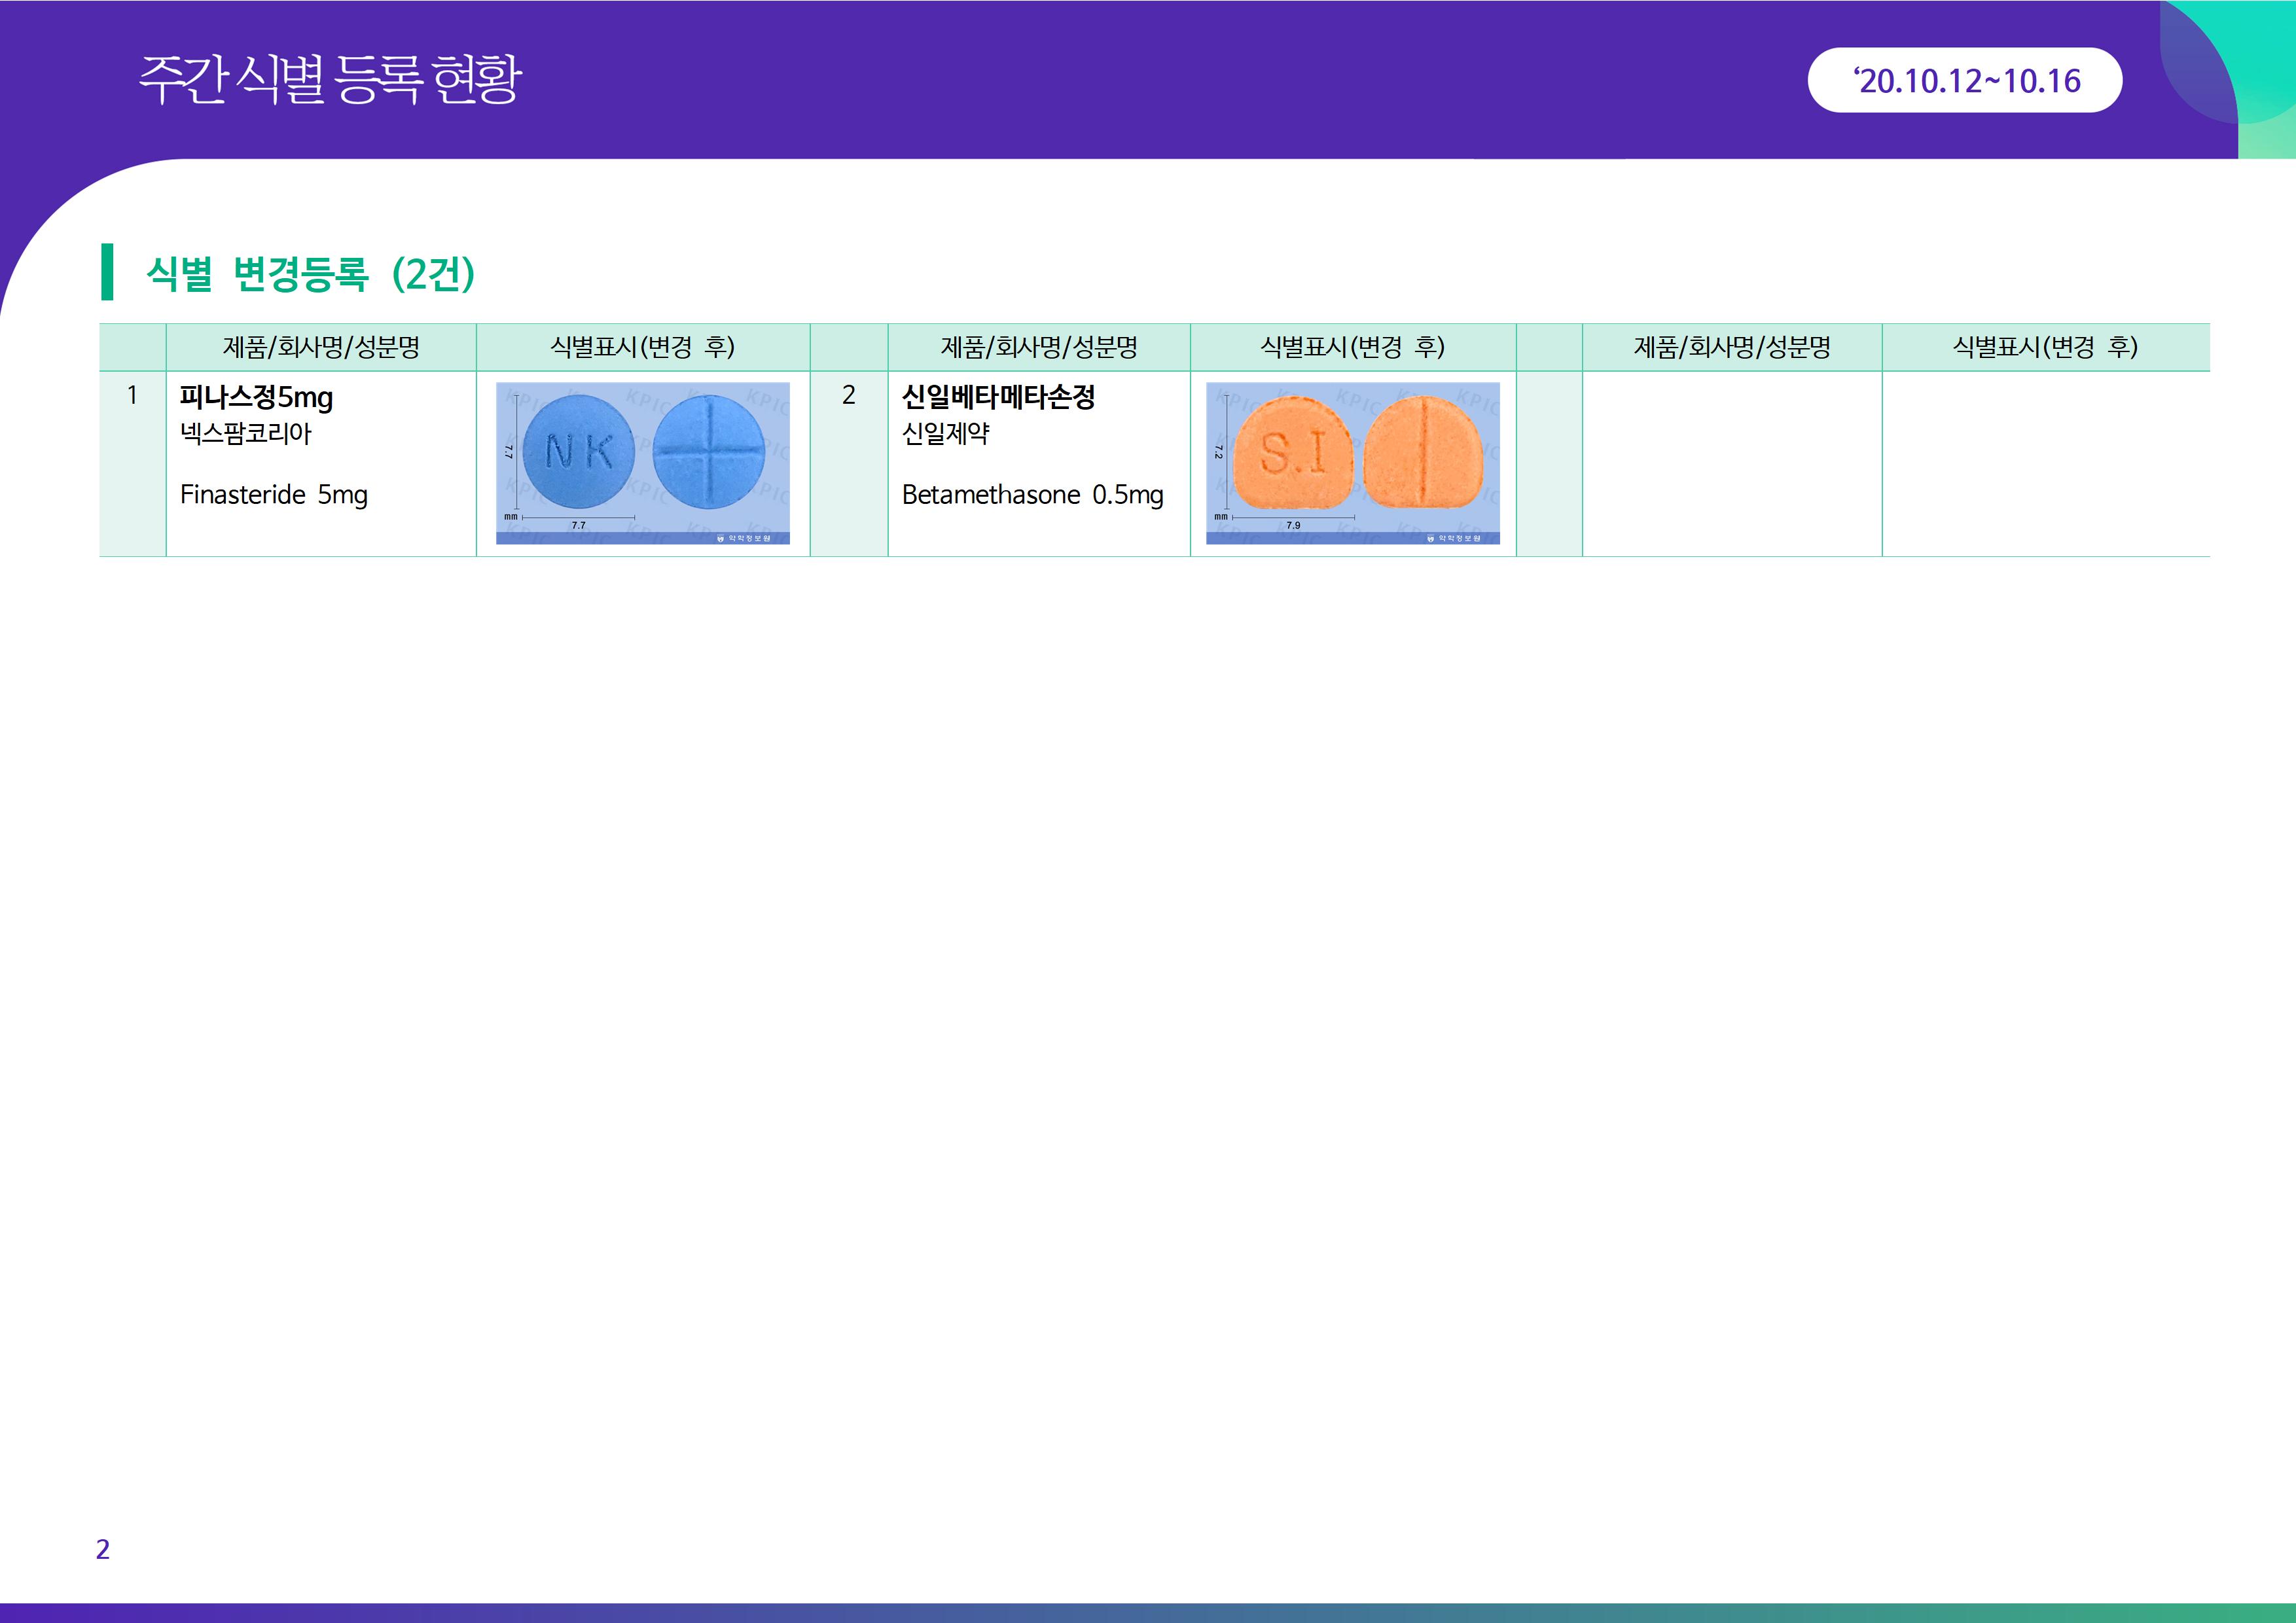The width and height of the screenshot is (2296, 1623).
Task: Select the product name 피나스정5mg
Action: 256,397
